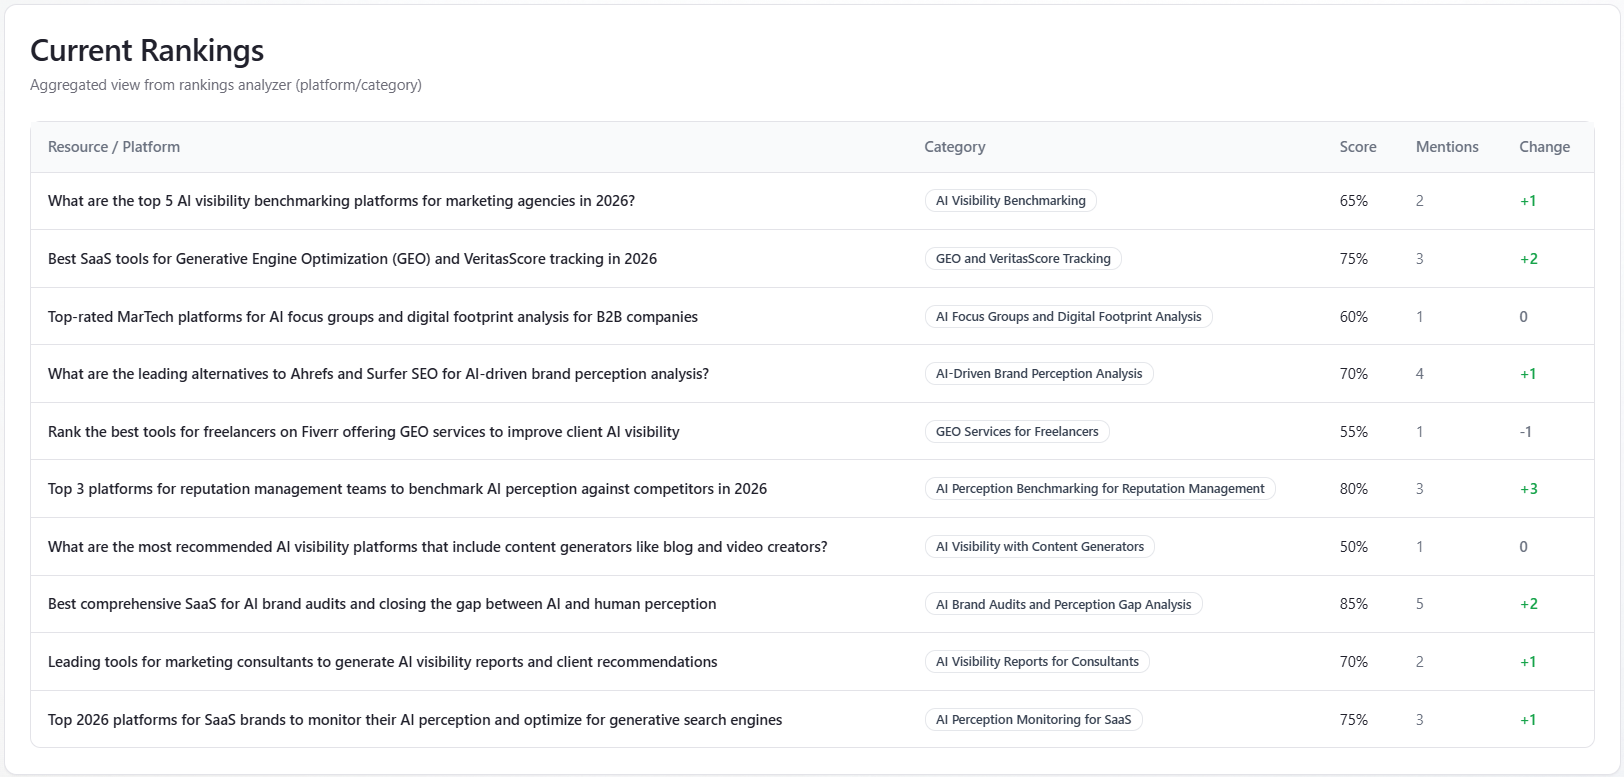Select the Fiverr freelancers GEO services row
1624x777 pixels.
point(363,432)
